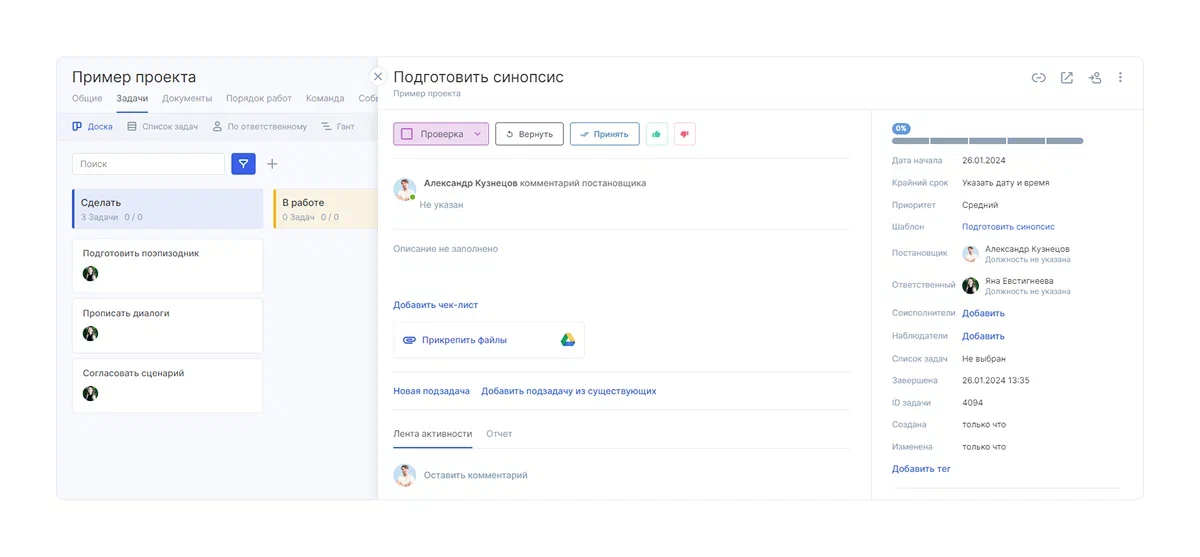Expand the Проверка status dropdown arrow
Screen dimensions: 1200x557
coord(477,134)
